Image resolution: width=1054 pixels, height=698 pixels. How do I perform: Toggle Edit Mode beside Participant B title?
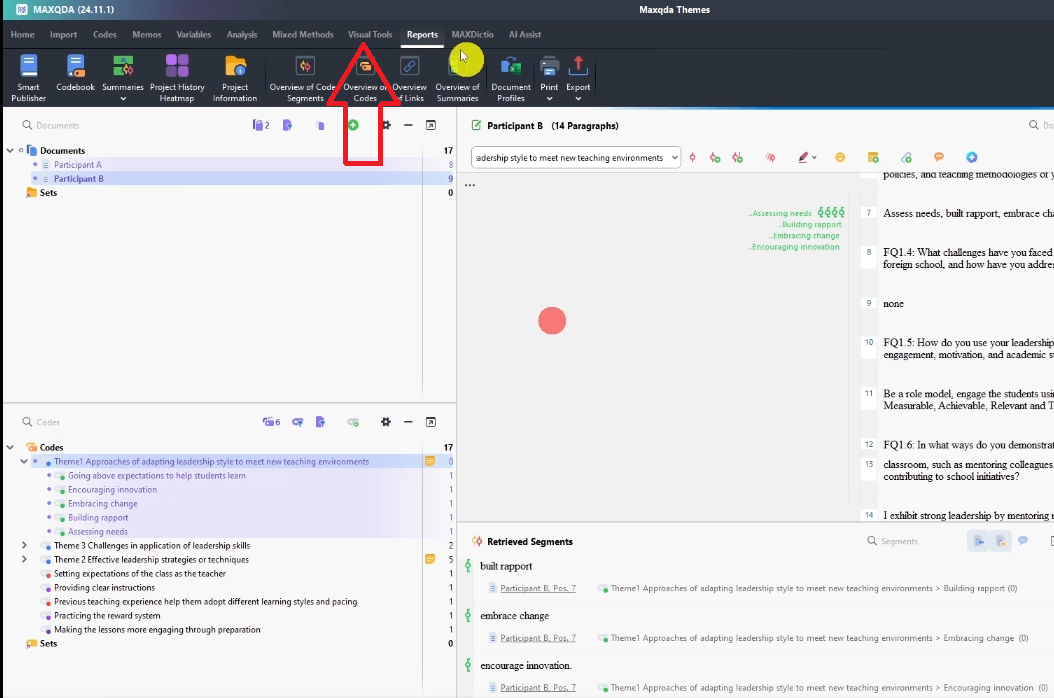(476, 126)
